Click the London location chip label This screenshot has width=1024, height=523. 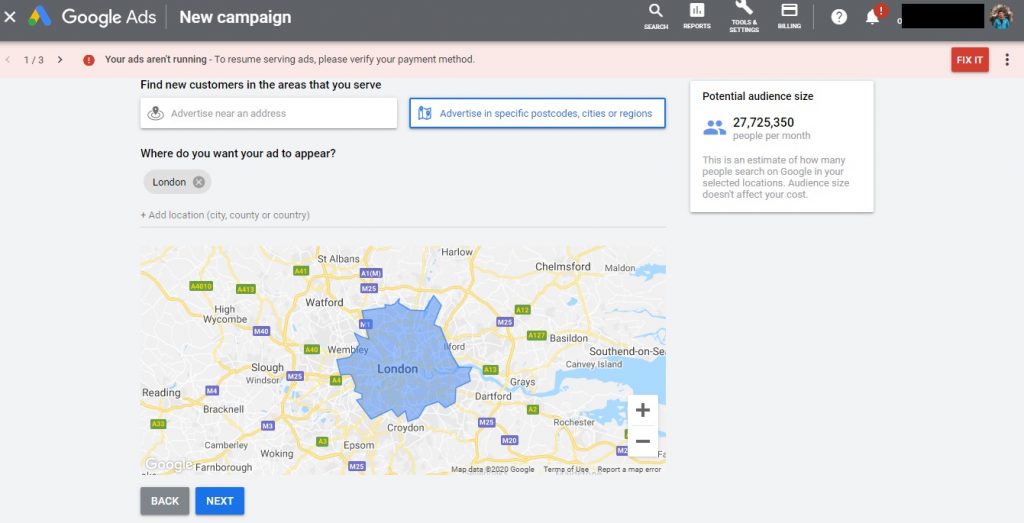[169, 182]
